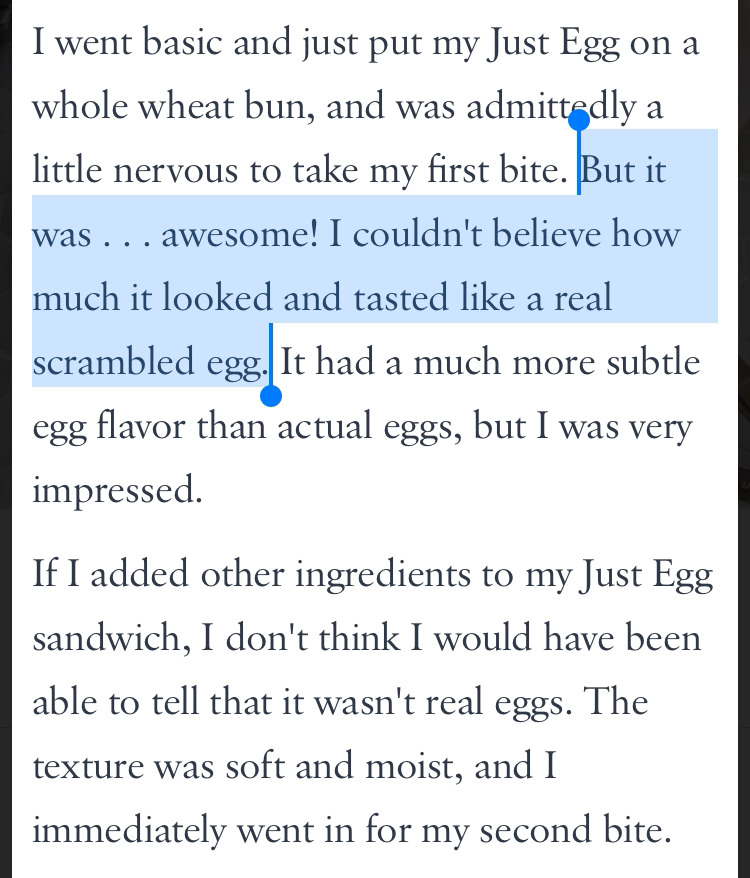This screenshot has width=750, height=878.
Task: Tap the word 'impressed.' in first paragraph
Action: pyautogui.click(x=117, y=490)
